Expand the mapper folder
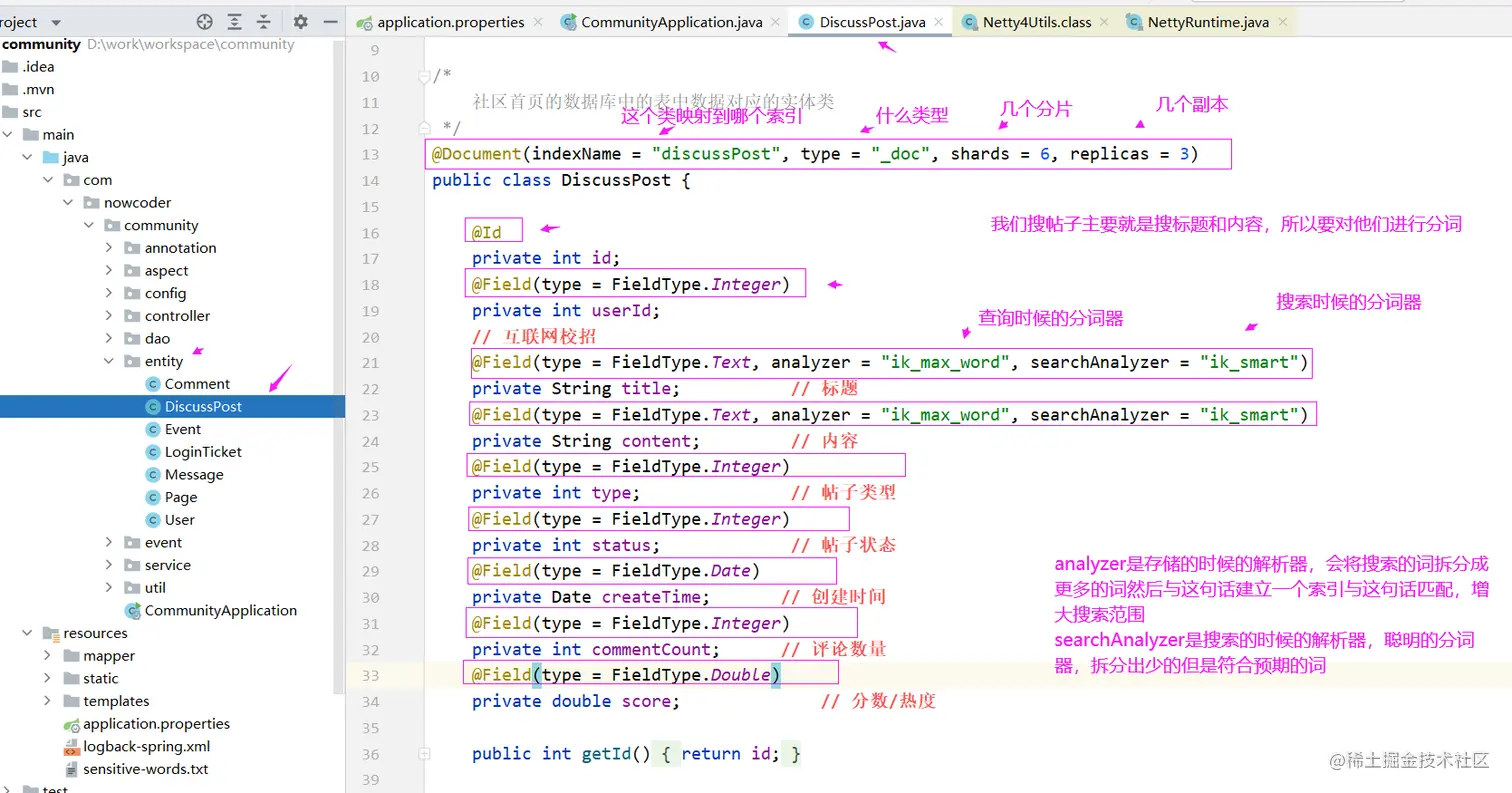The image size is (1512, 793). click(48, 656)
